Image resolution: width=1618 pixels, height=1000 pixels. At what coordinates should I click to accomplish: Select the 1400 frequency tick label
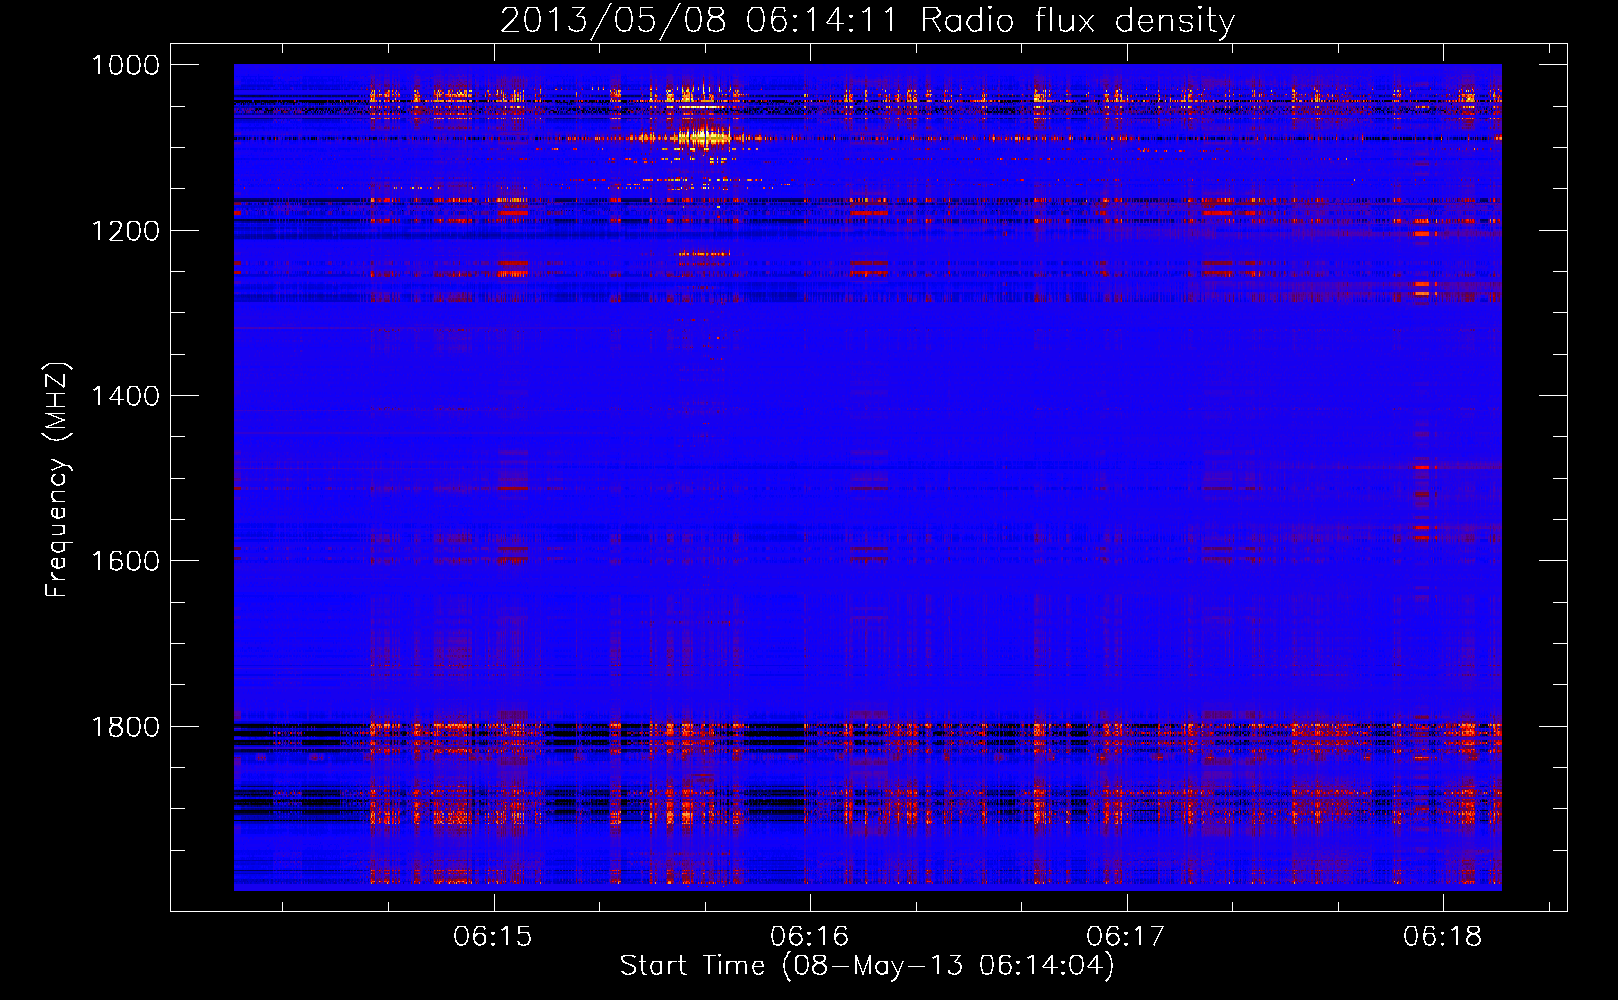(x=125, y=396)
